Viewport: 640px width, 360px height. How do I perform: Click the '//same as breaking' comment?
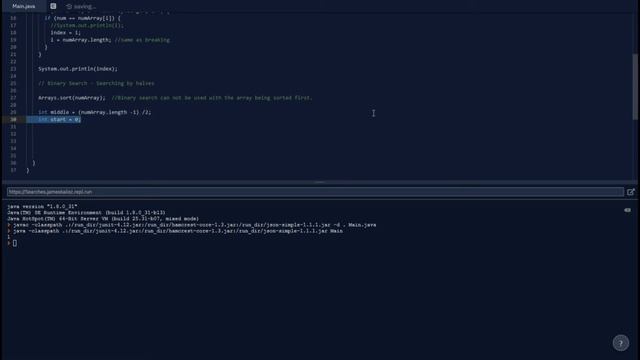pos(142,40)
